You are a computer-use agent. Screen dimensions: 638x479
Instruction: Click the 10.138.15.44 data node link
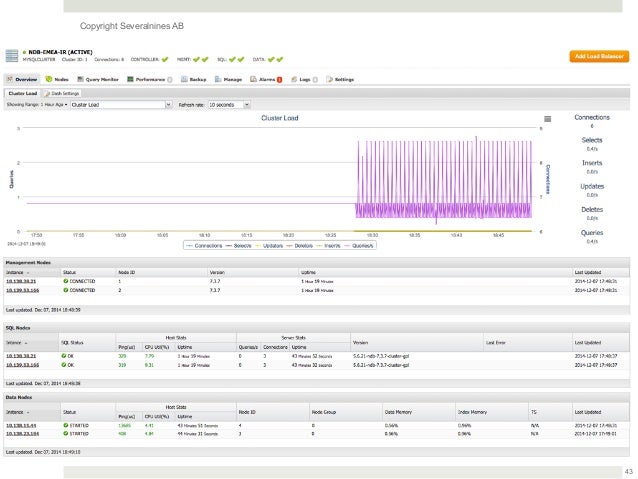(21, 427)
